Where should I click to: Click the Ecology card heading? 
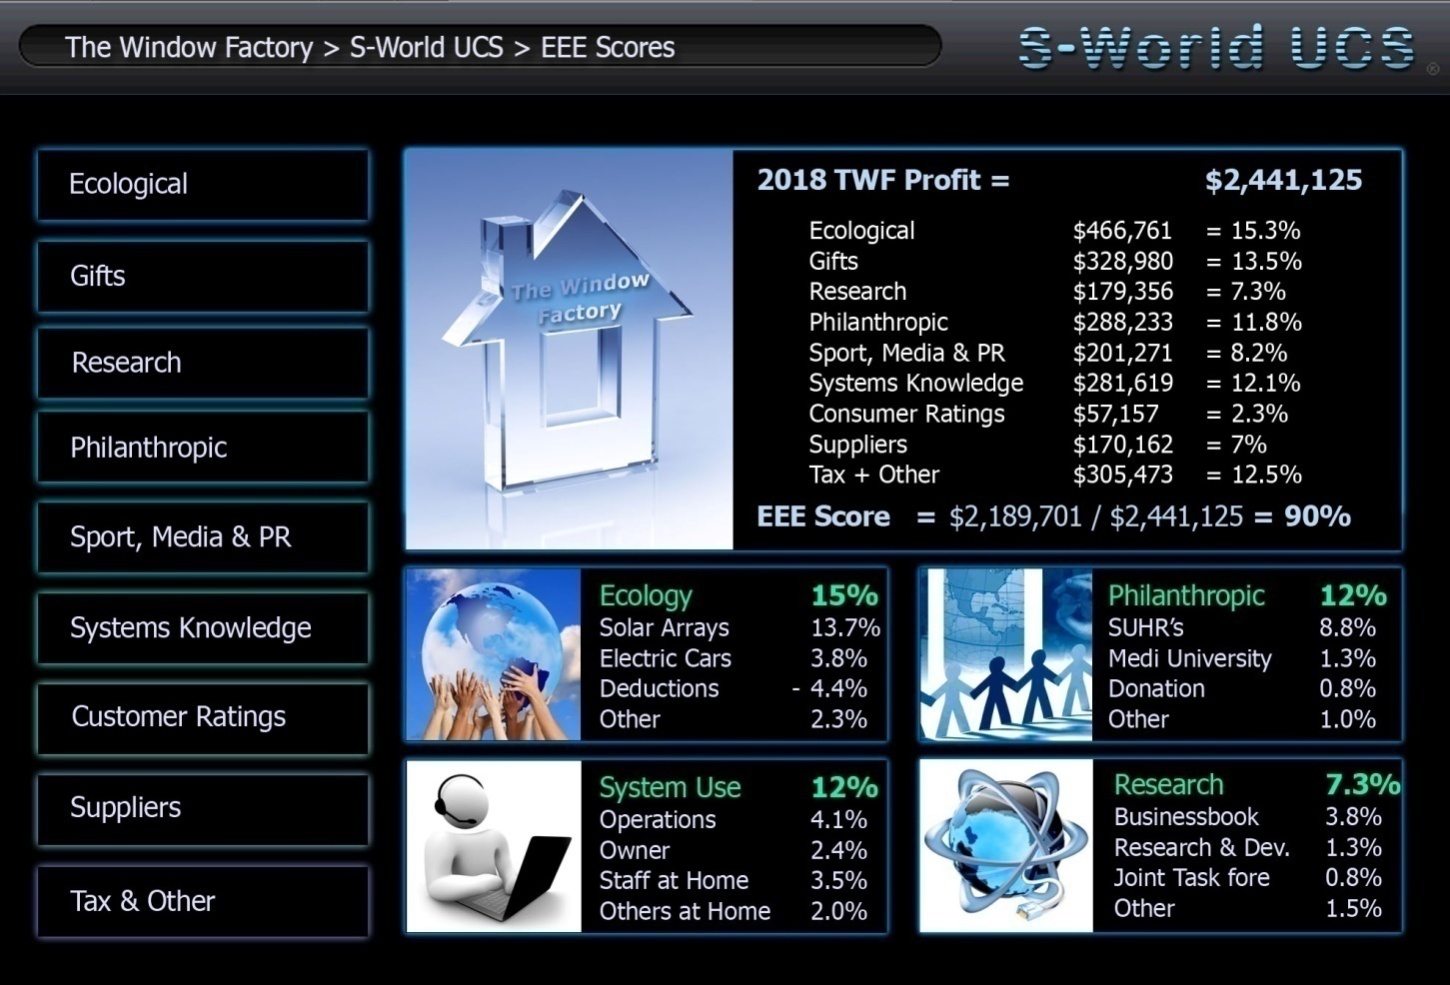(x=646, y=596)
